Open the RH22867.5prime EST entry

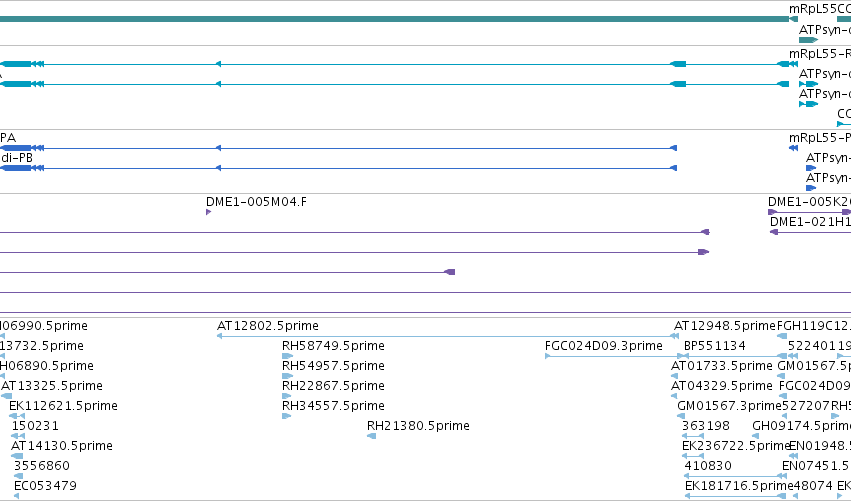[333, 386]
